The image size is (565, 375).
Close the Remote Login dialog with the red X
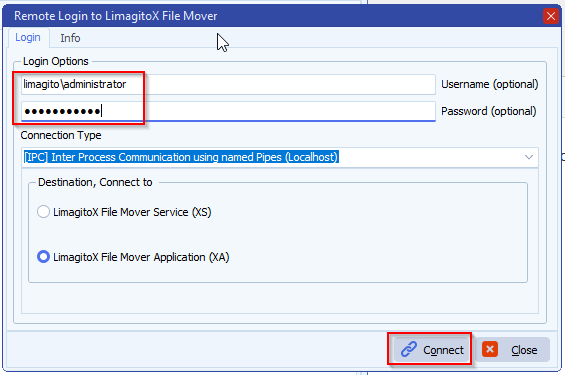pos(551,16)
